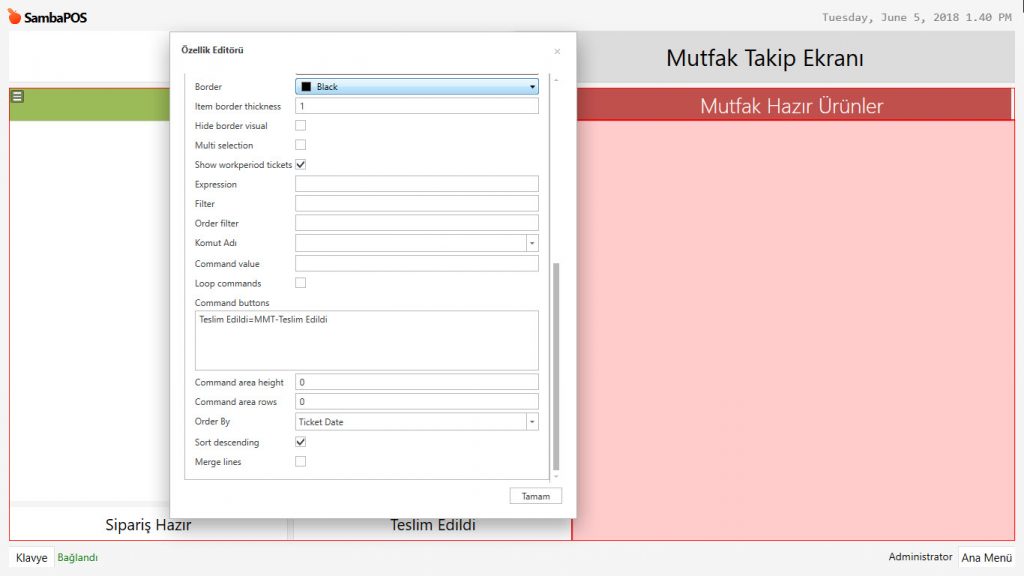Screen dimensions: 1024x576
Task: Uncheck Show workperiod tickets checkbox
Action: point(300,165)
